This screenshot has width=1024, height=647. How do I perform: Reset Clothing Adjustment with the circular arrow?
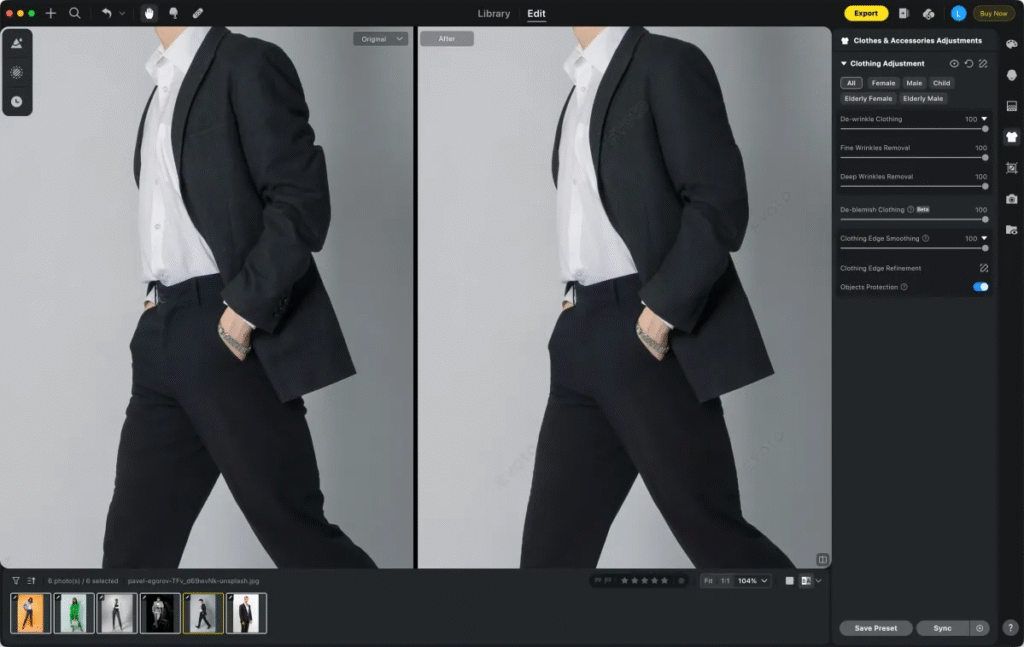coord(968,64)
